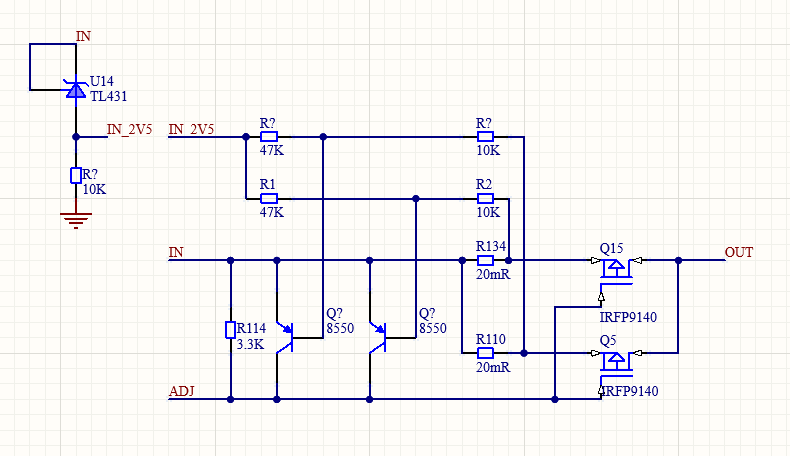Select the top-right 10K resistor above R2
The height and width of the screenshot is (456, 790).
point(485,137)
